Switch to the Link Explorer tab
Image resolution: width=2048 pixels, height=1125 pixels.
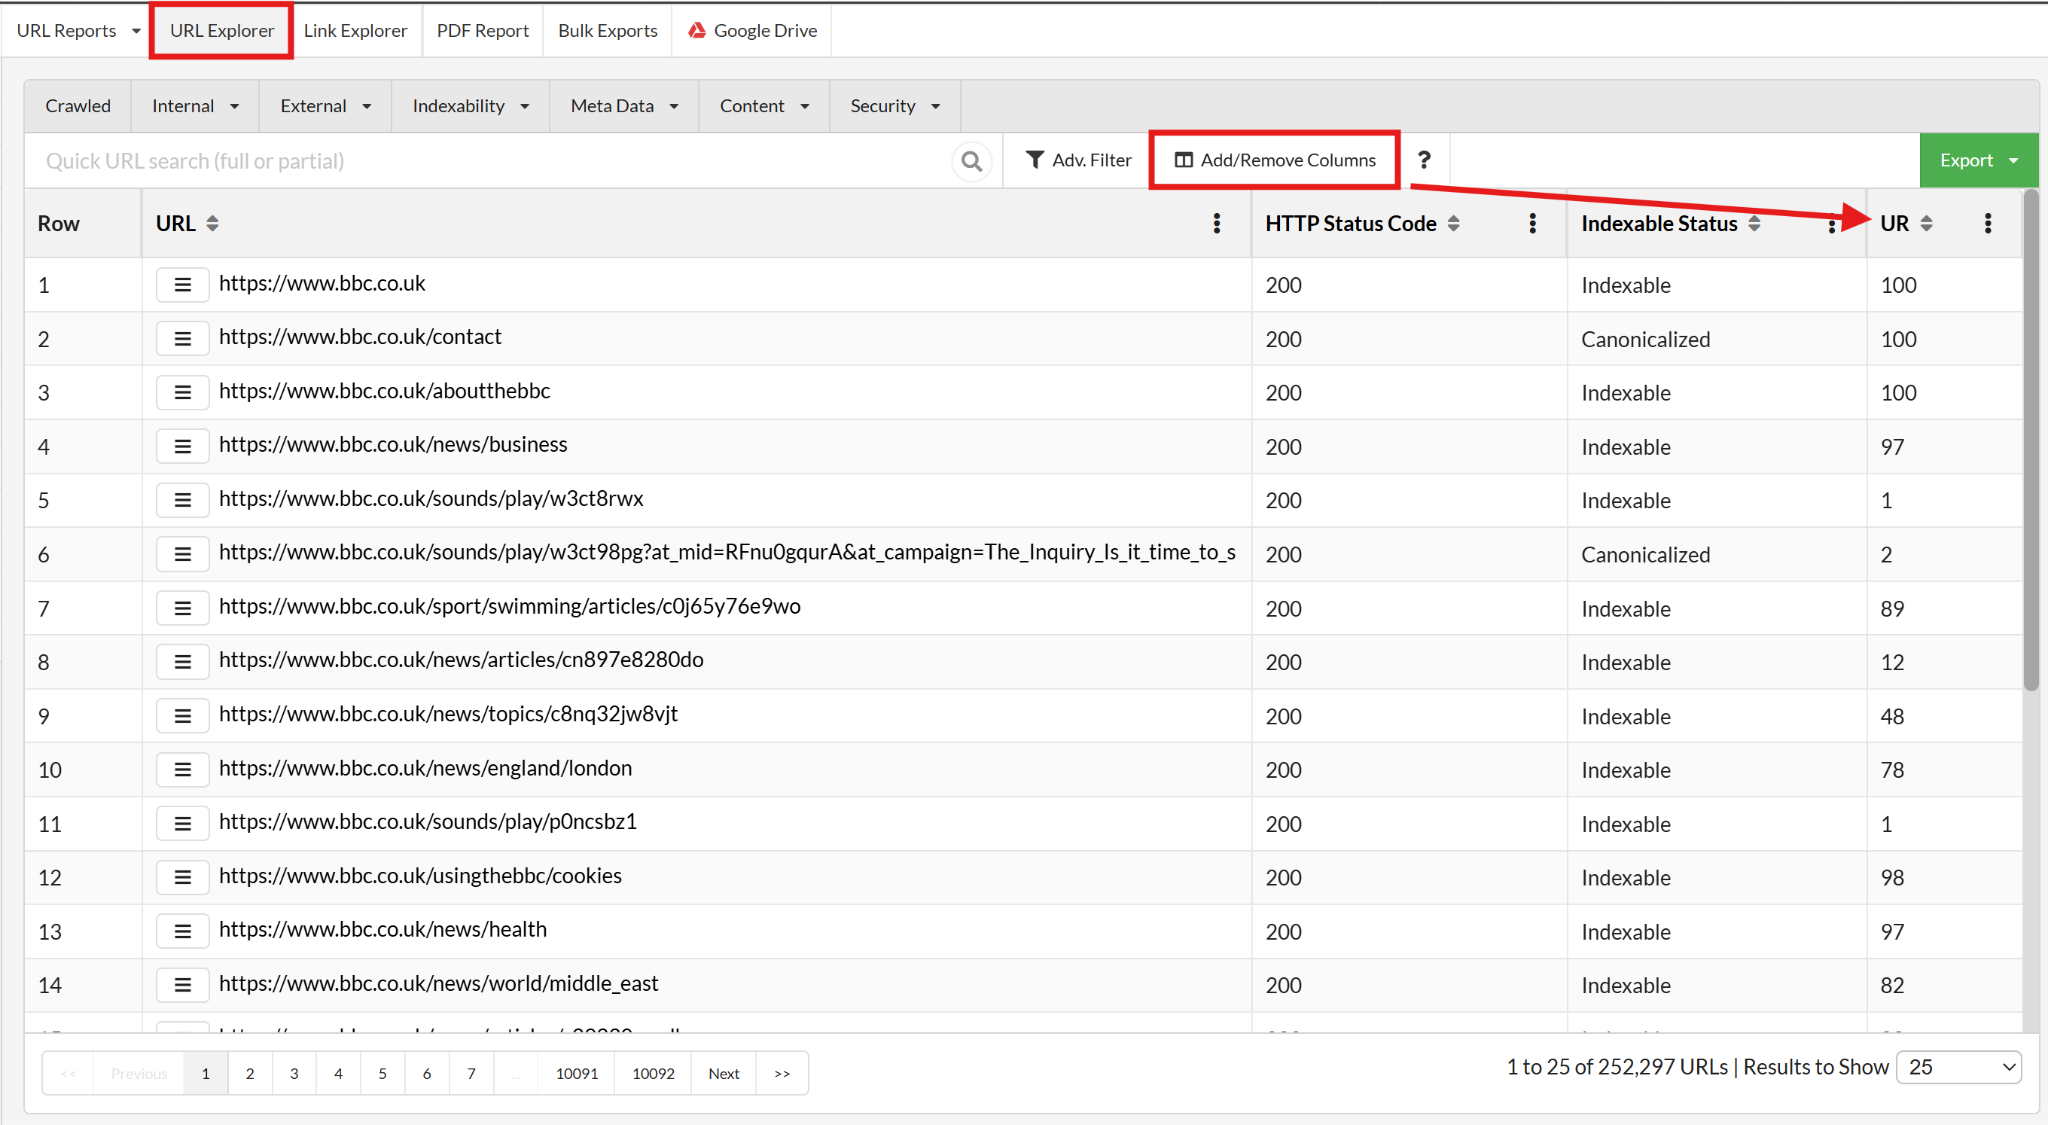(355, 30)
